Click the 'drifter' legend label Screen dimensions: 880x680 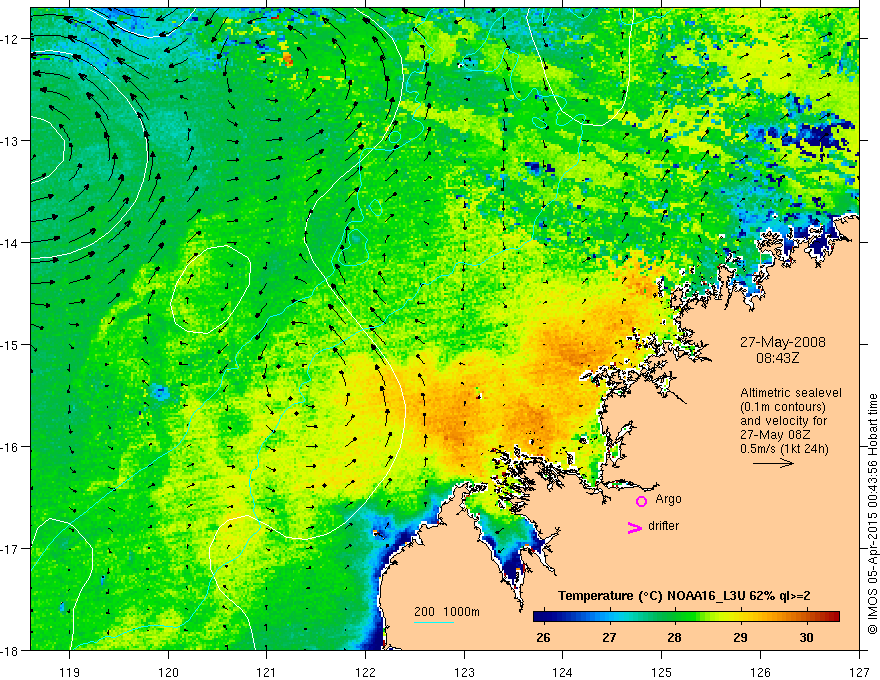click(663, 526)
